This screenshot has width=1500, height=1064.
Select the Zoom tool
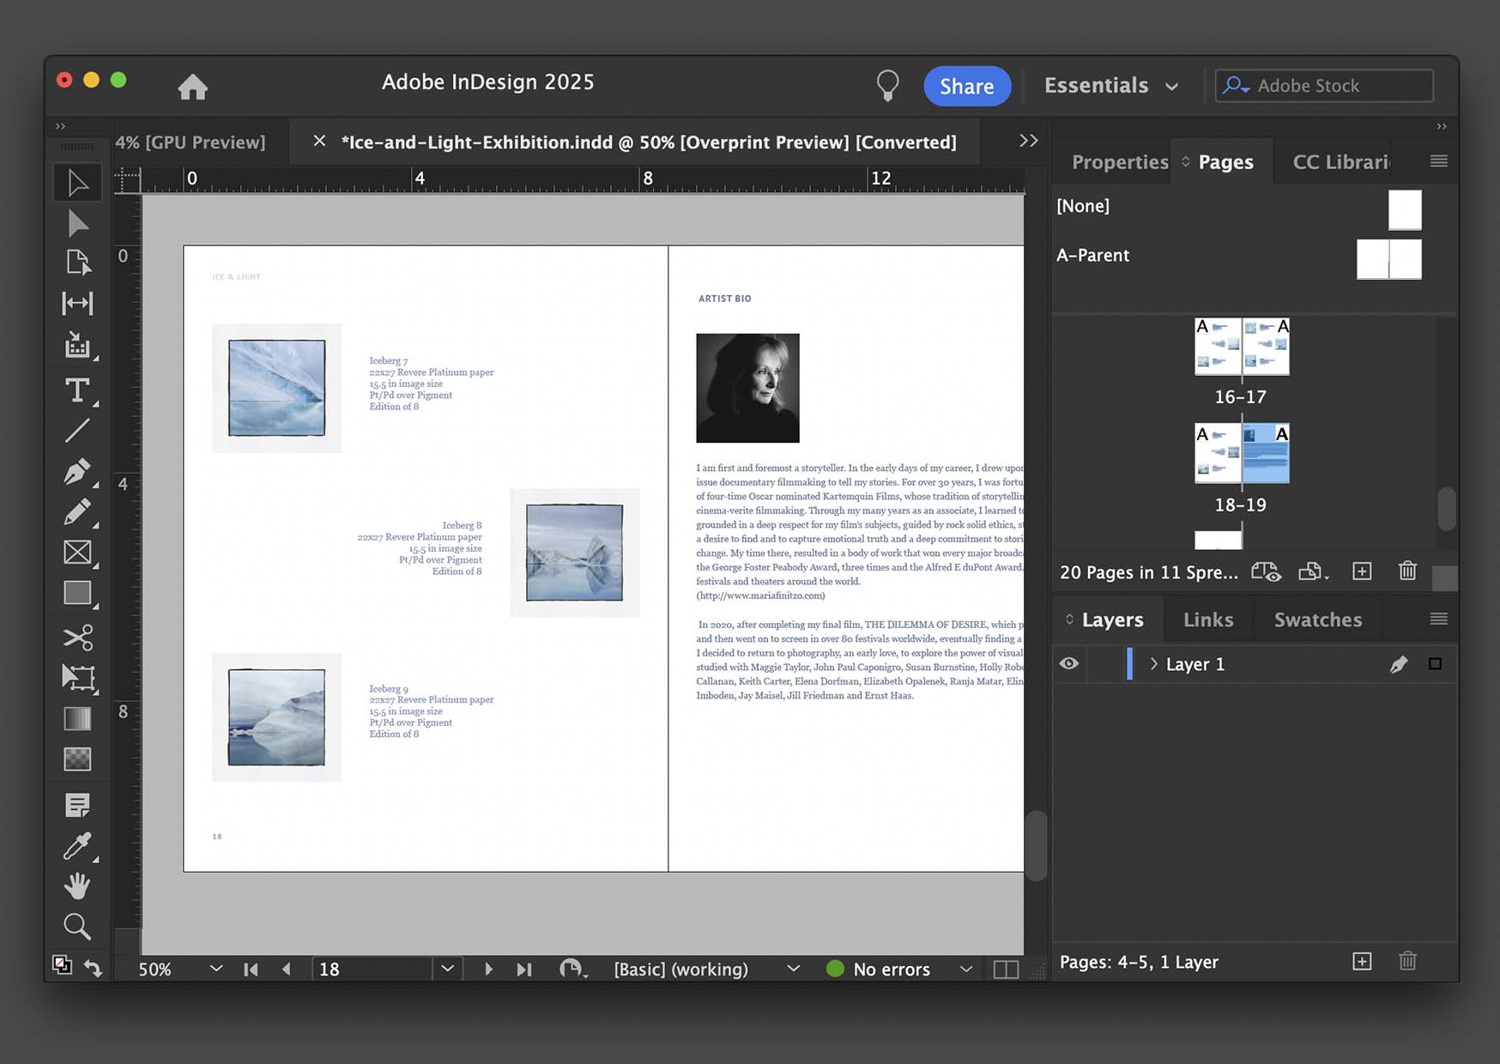click(77, 927)
